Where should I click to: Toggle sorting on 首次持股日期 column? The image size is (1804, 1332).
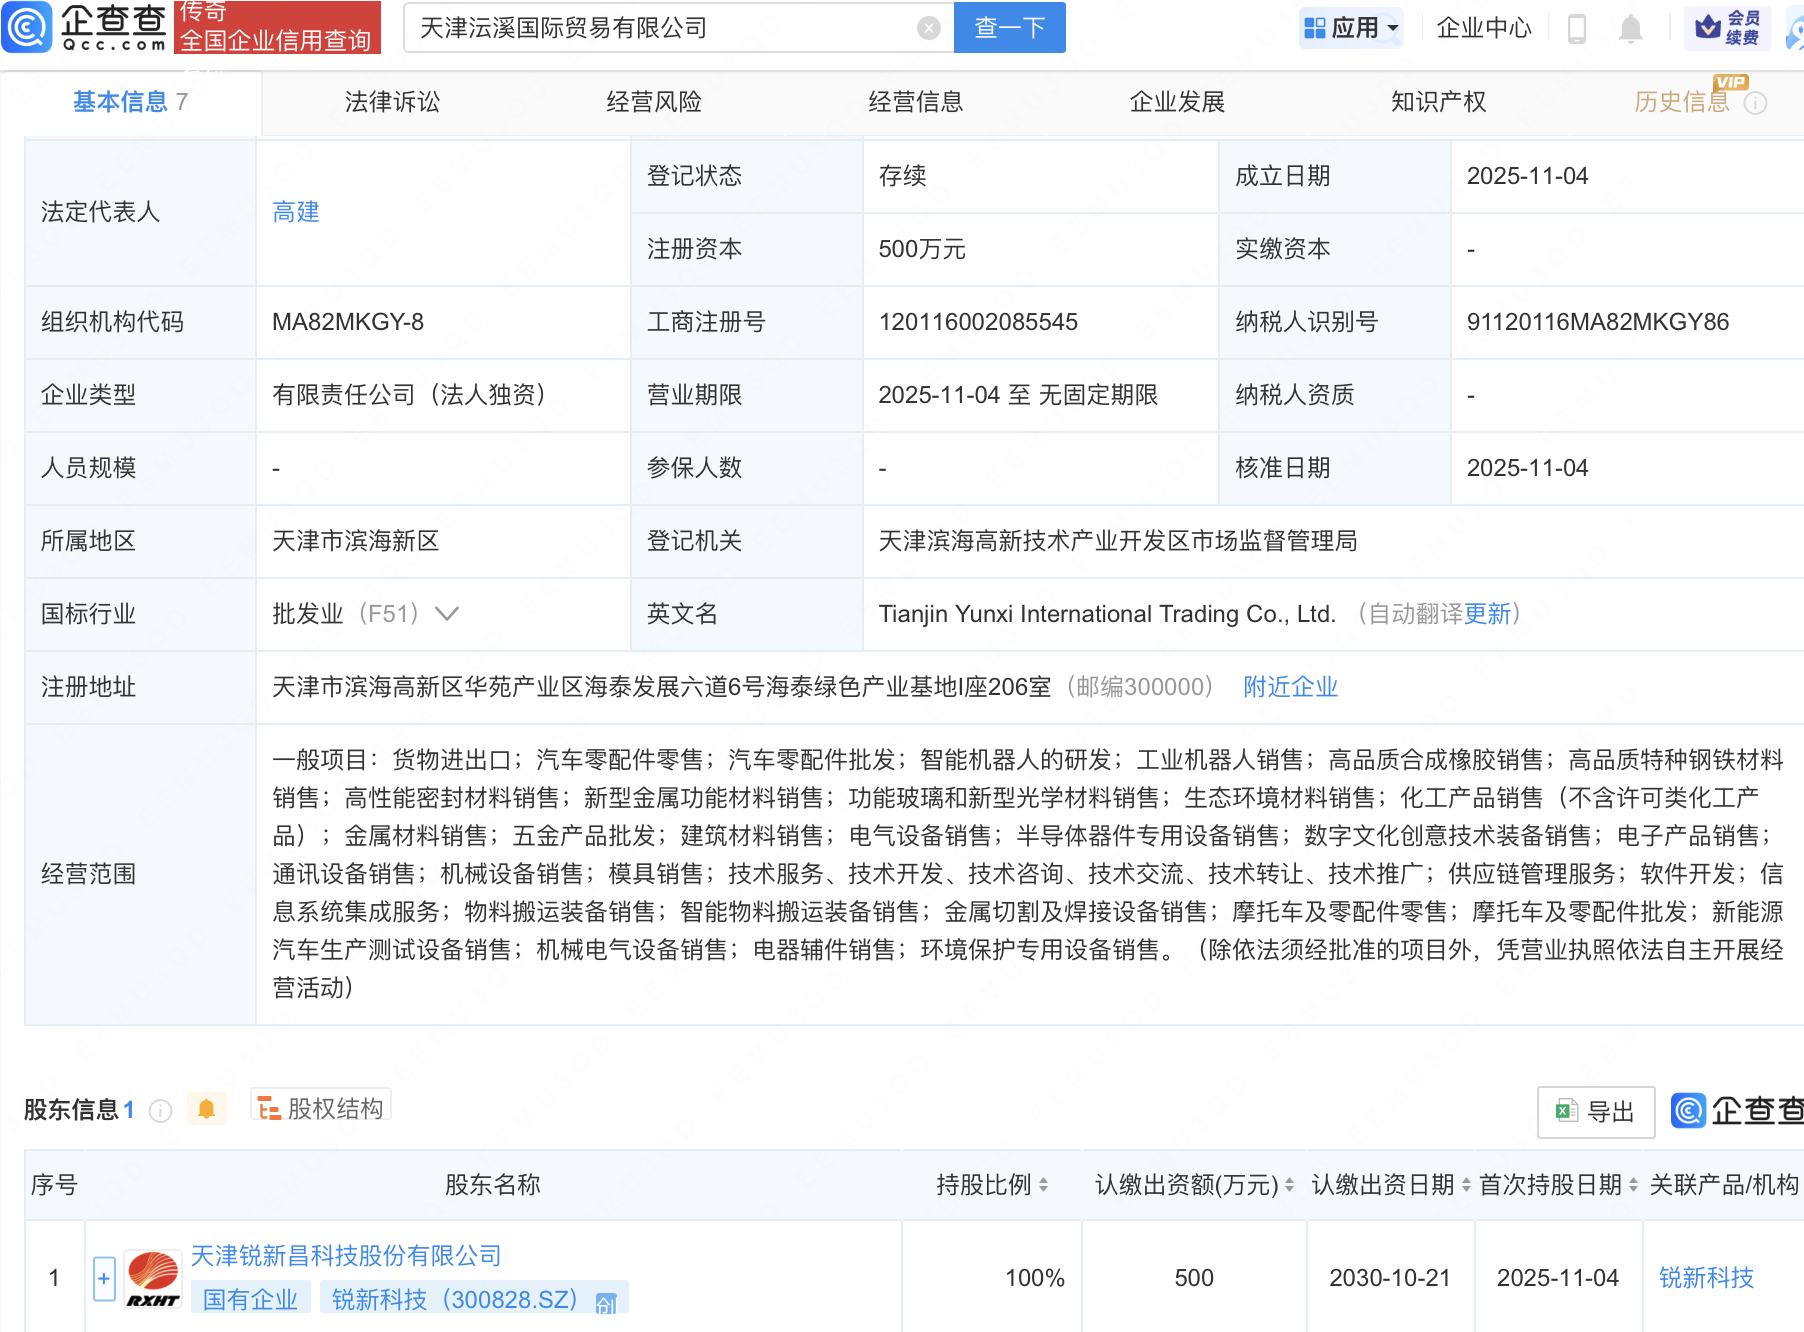tap(1632, 1186)
